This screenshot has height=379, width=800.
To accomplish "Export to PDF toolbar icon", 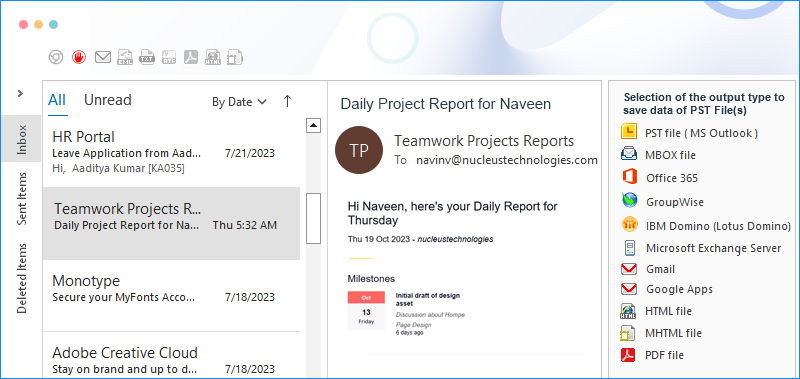I will point(191,57).
